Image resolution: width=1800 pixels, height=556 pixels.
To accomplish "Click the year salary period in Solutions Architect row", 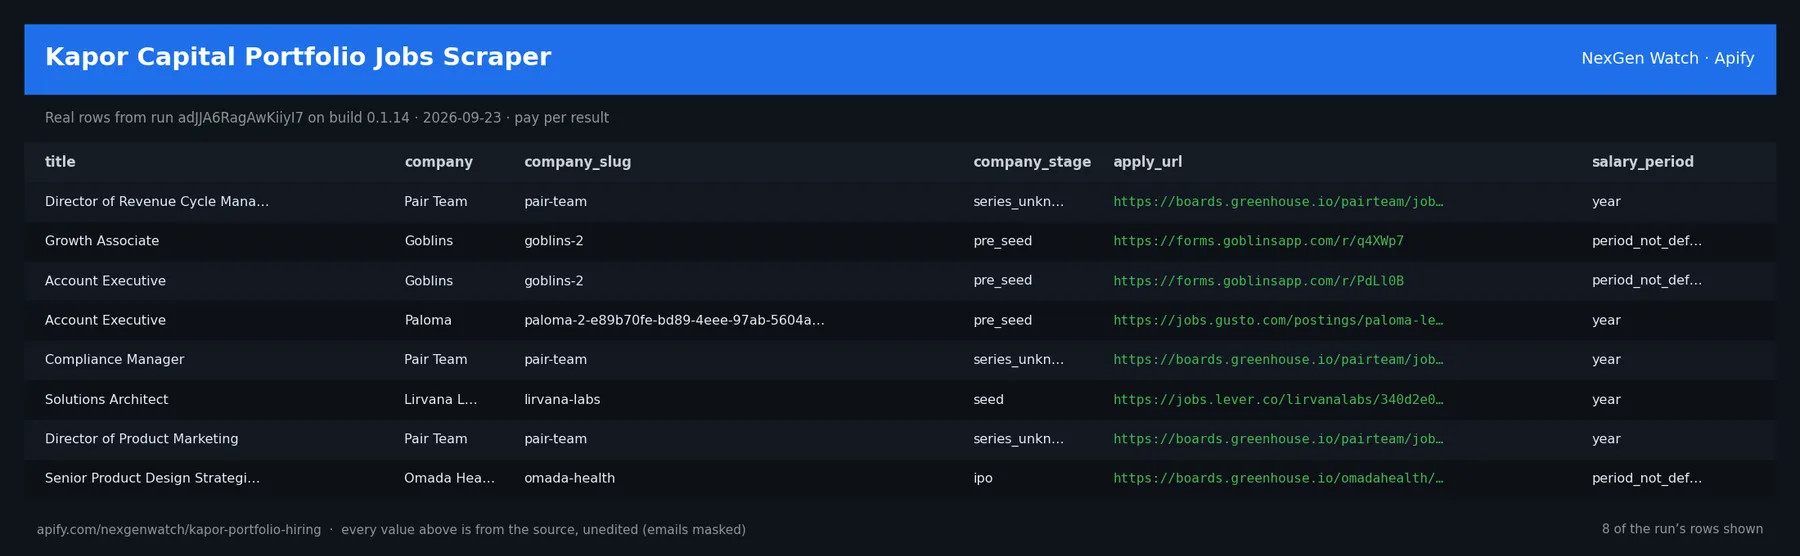I will [x=1606, y=399].
